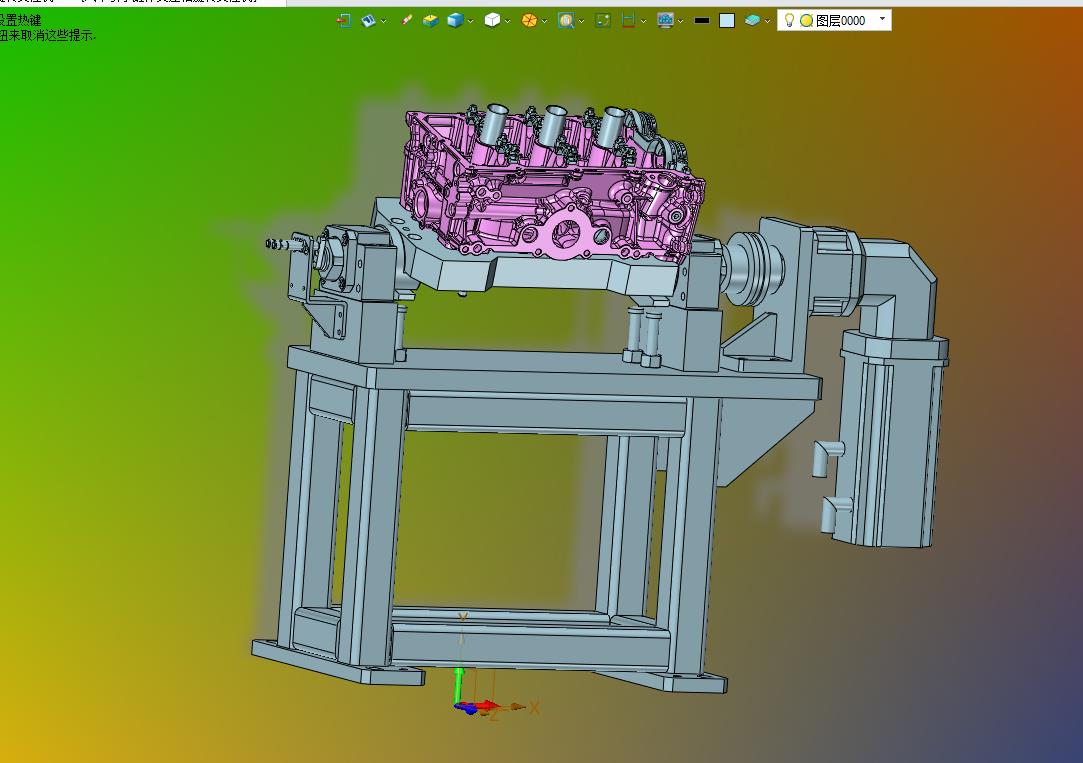
Task: Click the yellow circle layer color indicator
Action: pyautogui.click(x=806, y=21)
